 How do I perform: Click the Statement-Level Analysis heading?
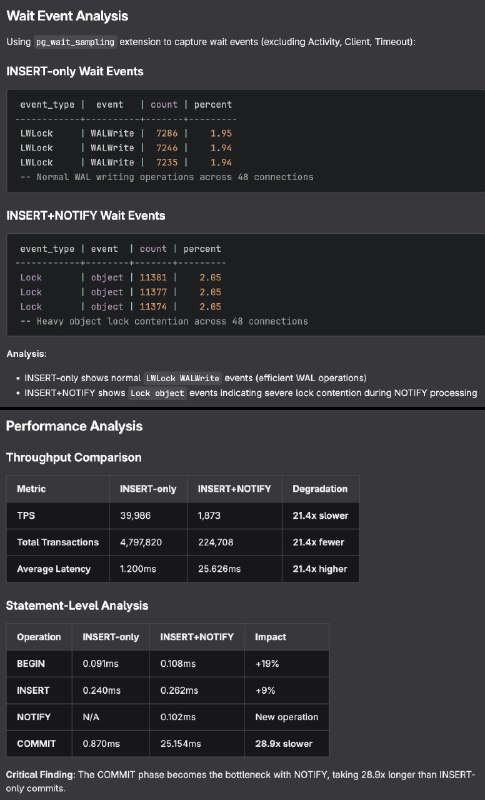(77, 606)
